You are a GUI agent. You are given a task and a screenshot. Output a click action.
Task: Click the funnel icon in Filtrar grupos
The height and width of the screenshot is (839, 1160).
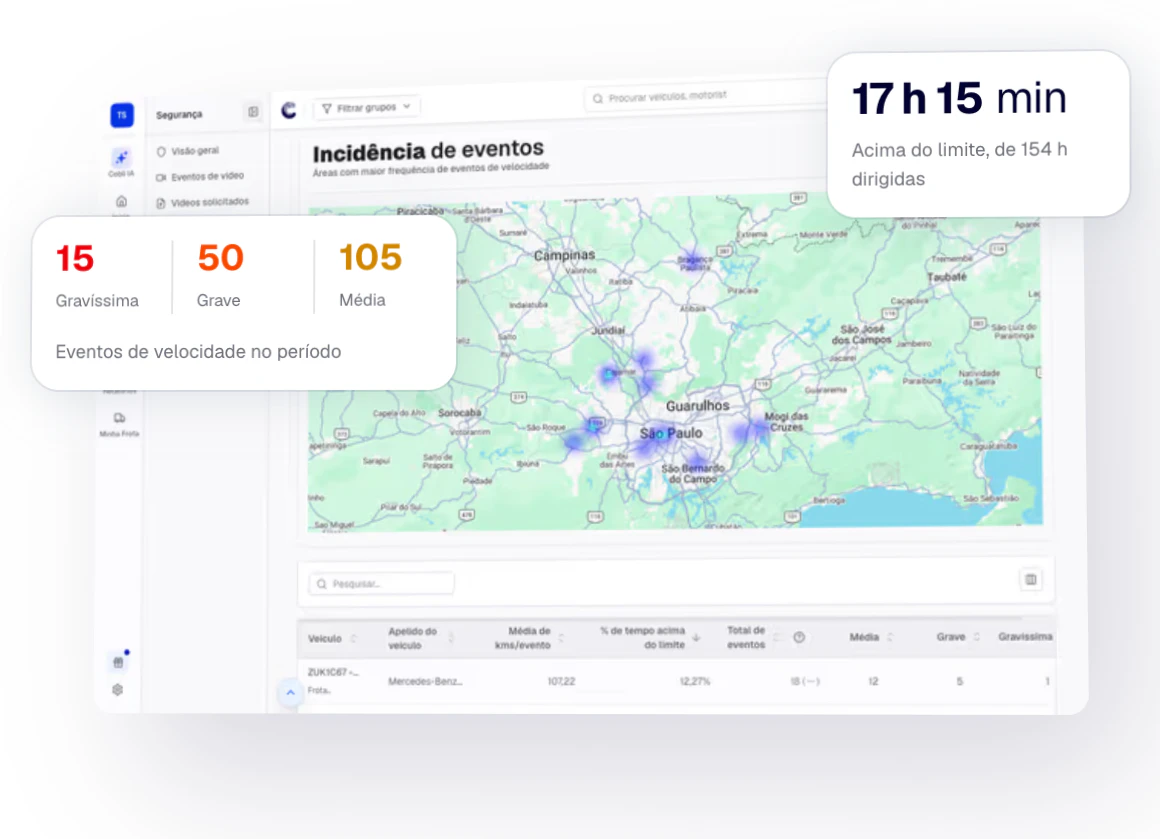coord(326,109)
